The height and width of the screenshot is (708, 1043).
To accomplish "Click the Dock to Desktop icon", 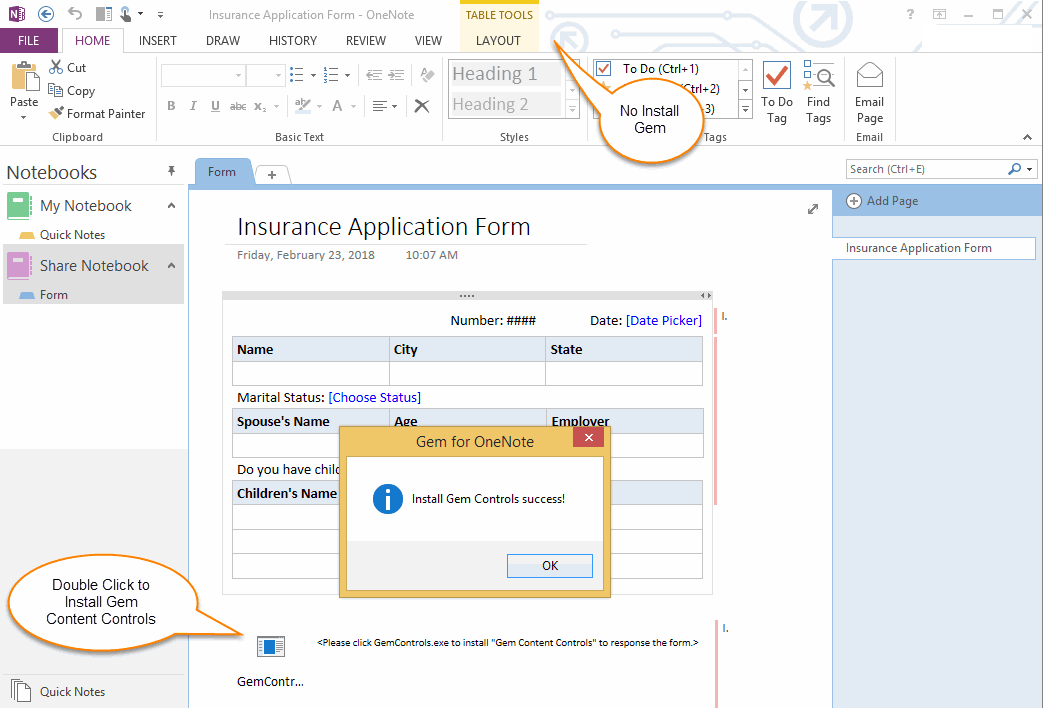I will [104, 14].
